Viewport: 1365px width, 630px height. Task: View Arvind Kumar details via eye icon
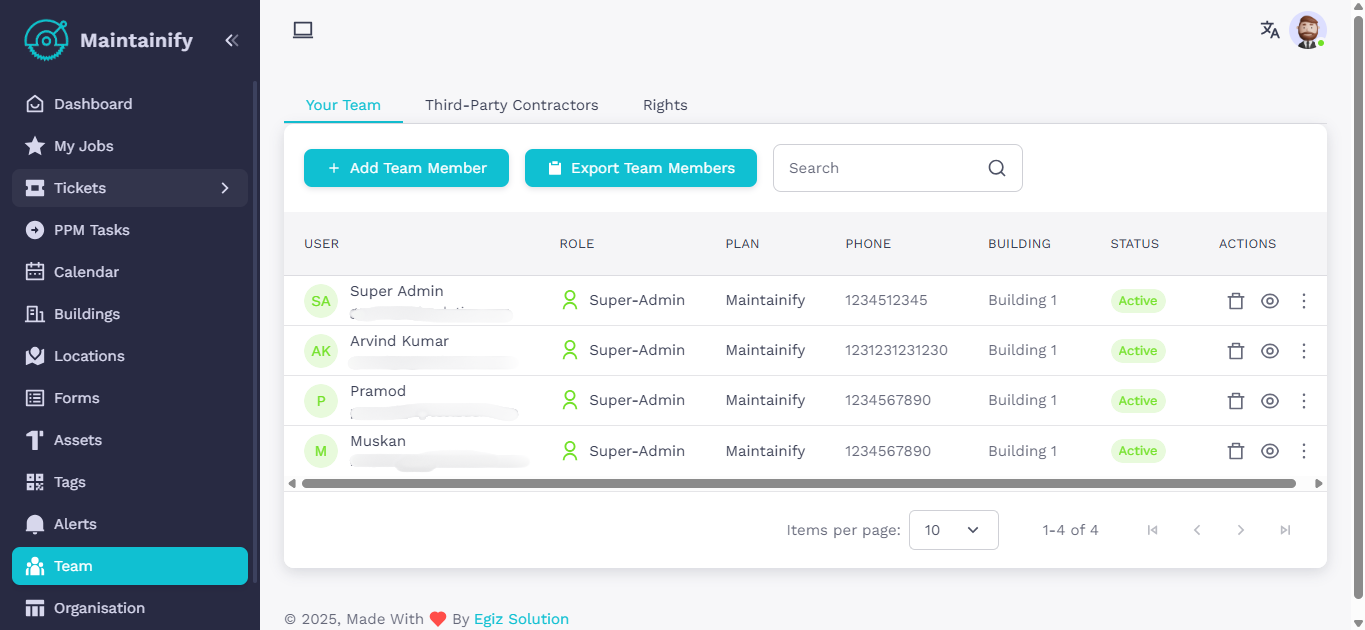tap(1270, 351)
